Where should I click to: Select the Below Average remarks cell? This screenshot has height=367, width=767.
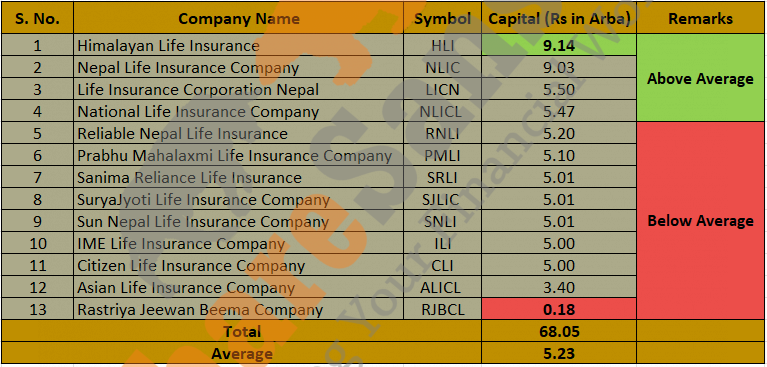coord(700,221)
